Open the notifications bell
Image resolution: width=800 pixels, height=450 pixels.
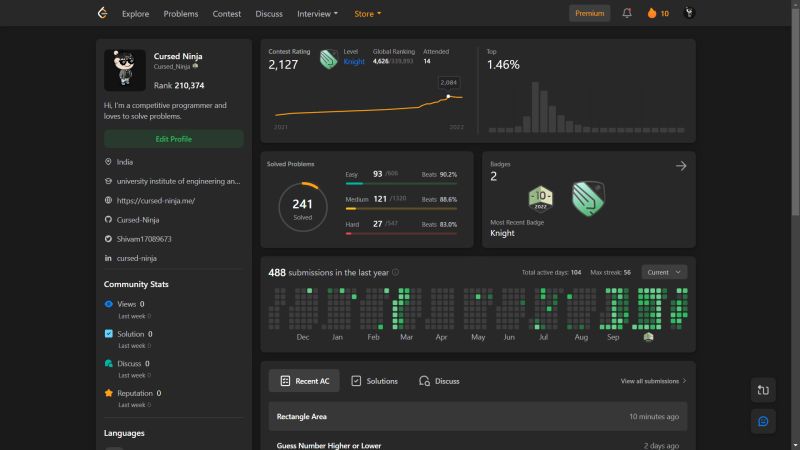coord(627,13)
